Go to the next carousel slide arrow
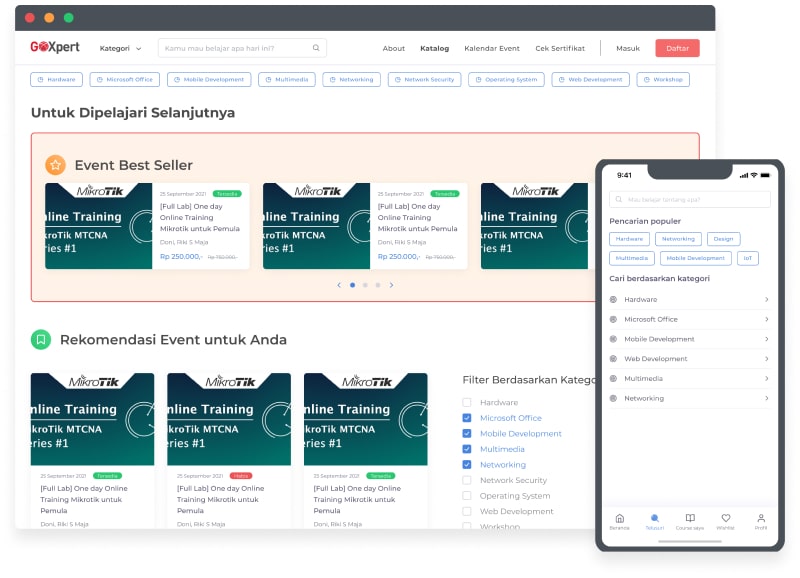 [391, 285]
